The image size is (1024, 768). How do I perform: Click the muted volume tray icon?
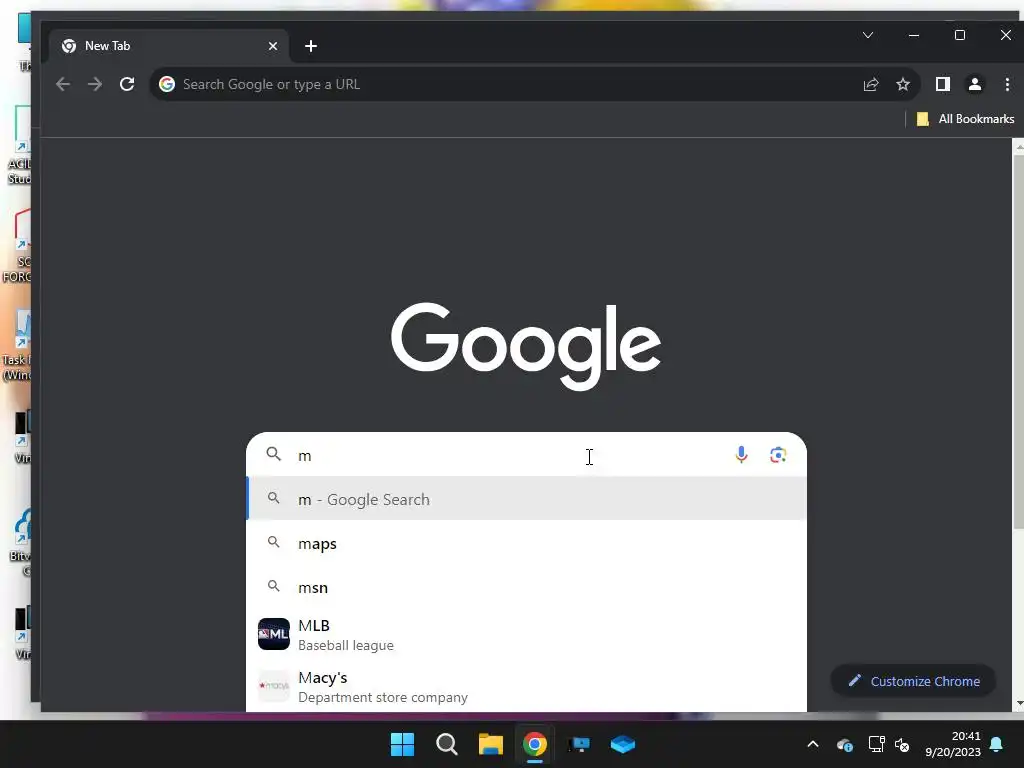click(x=902, y=744)
